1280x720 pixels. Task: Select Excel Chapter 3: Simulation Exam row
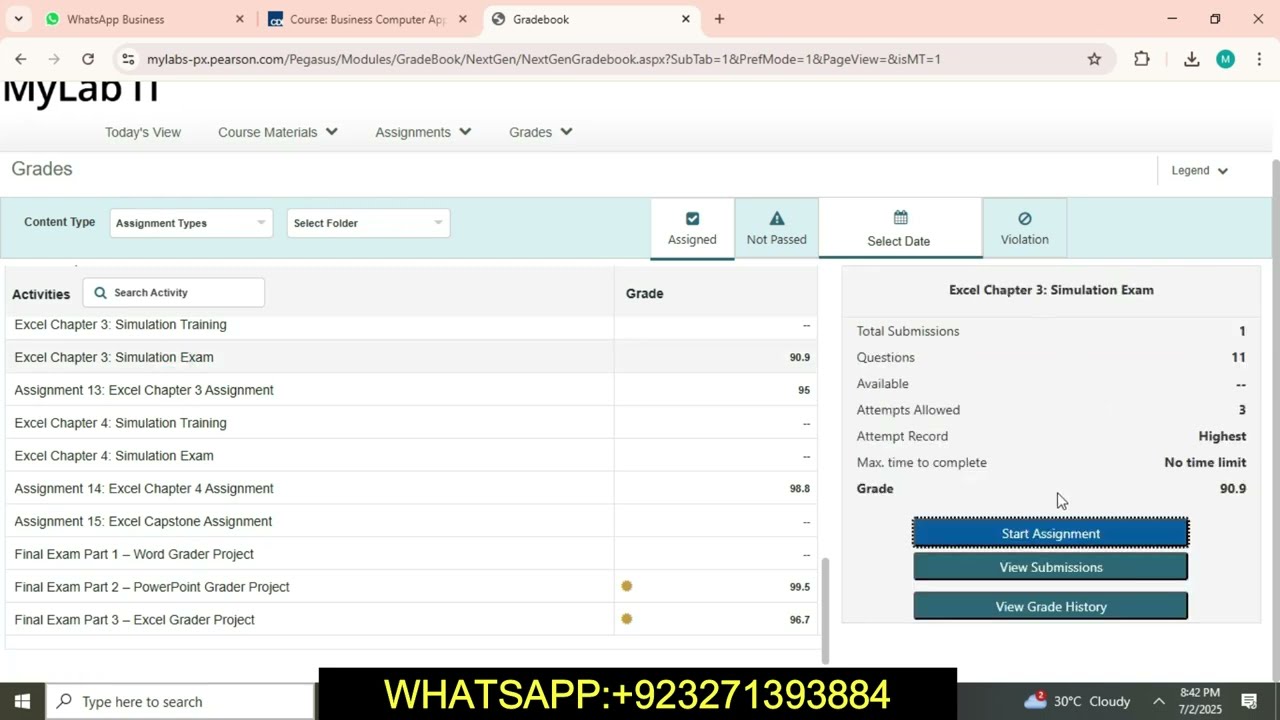coord(411,357)
